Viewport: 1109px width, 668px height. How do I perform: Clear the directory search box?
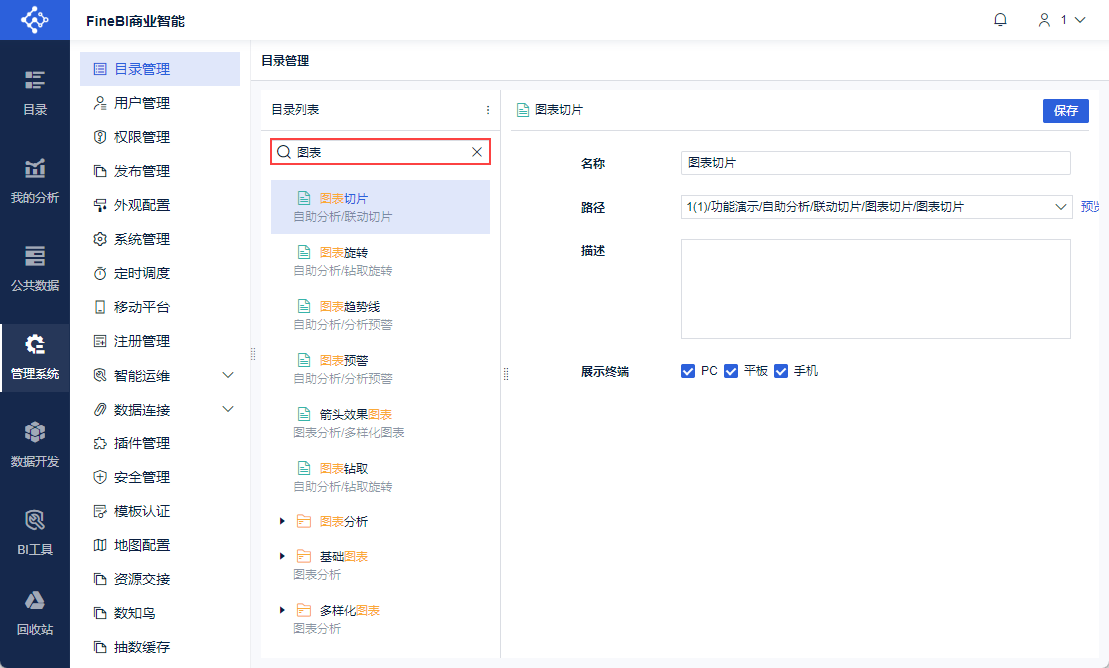(477, 152)
